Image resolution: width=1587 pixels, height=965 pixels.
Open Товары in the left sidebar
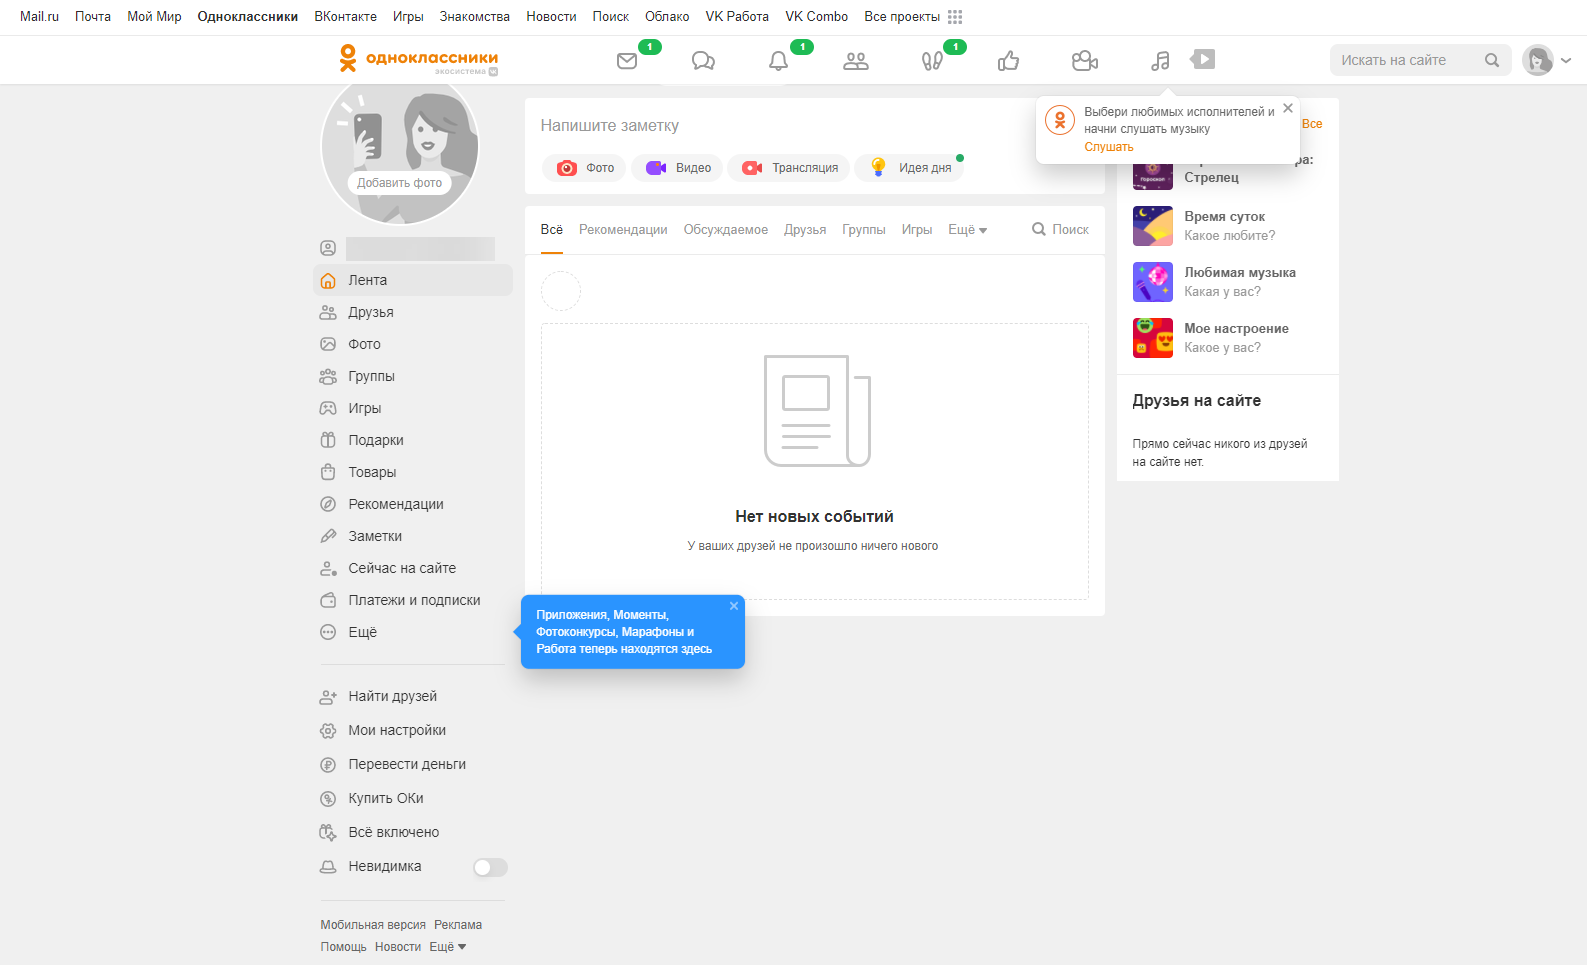(413, 472)
